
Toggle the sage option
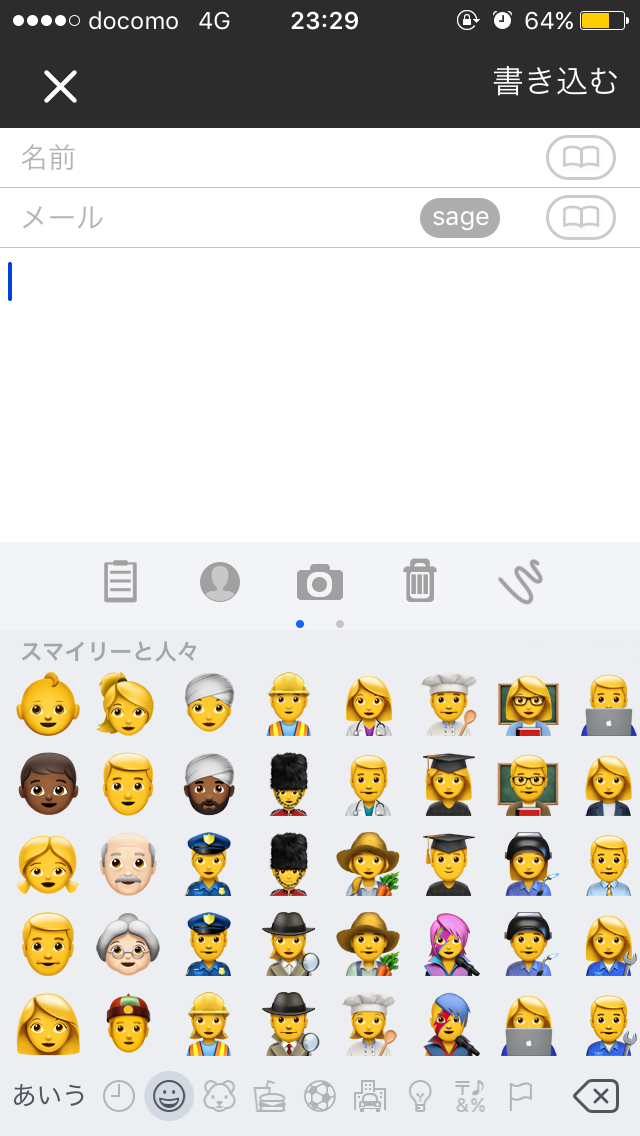coord(460,217)
